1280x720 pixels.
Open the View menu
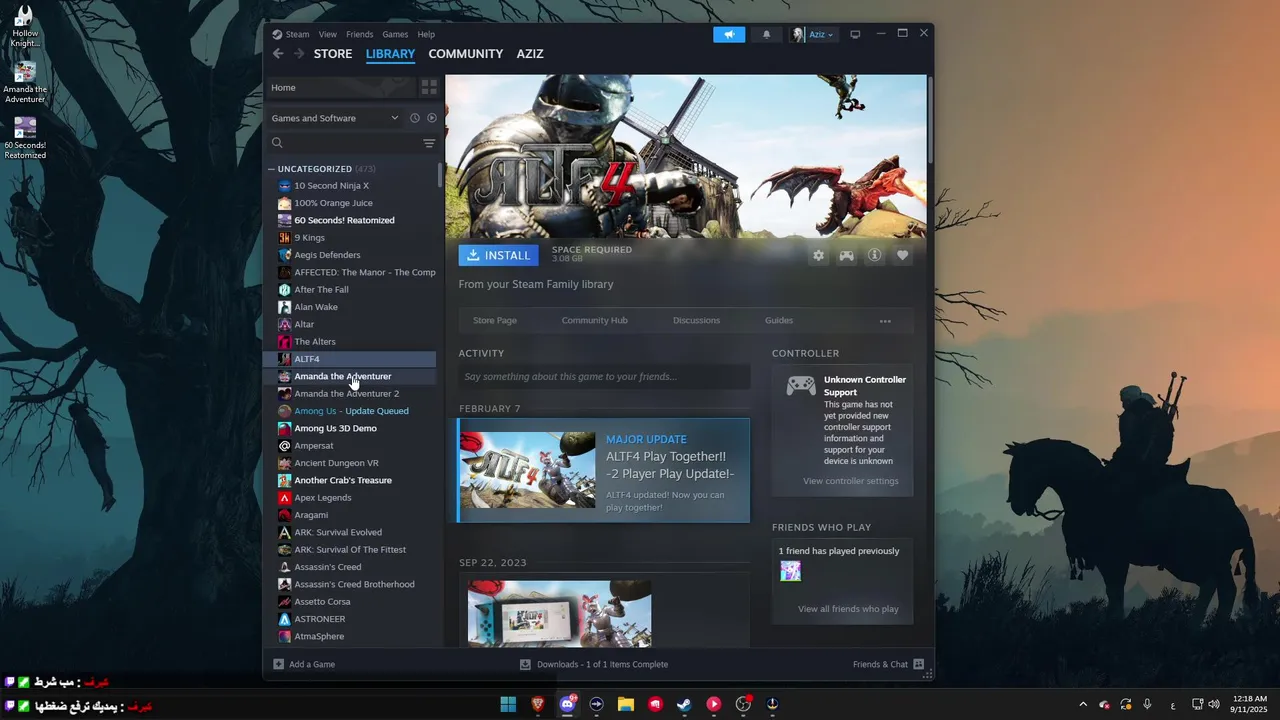(327, 34)
